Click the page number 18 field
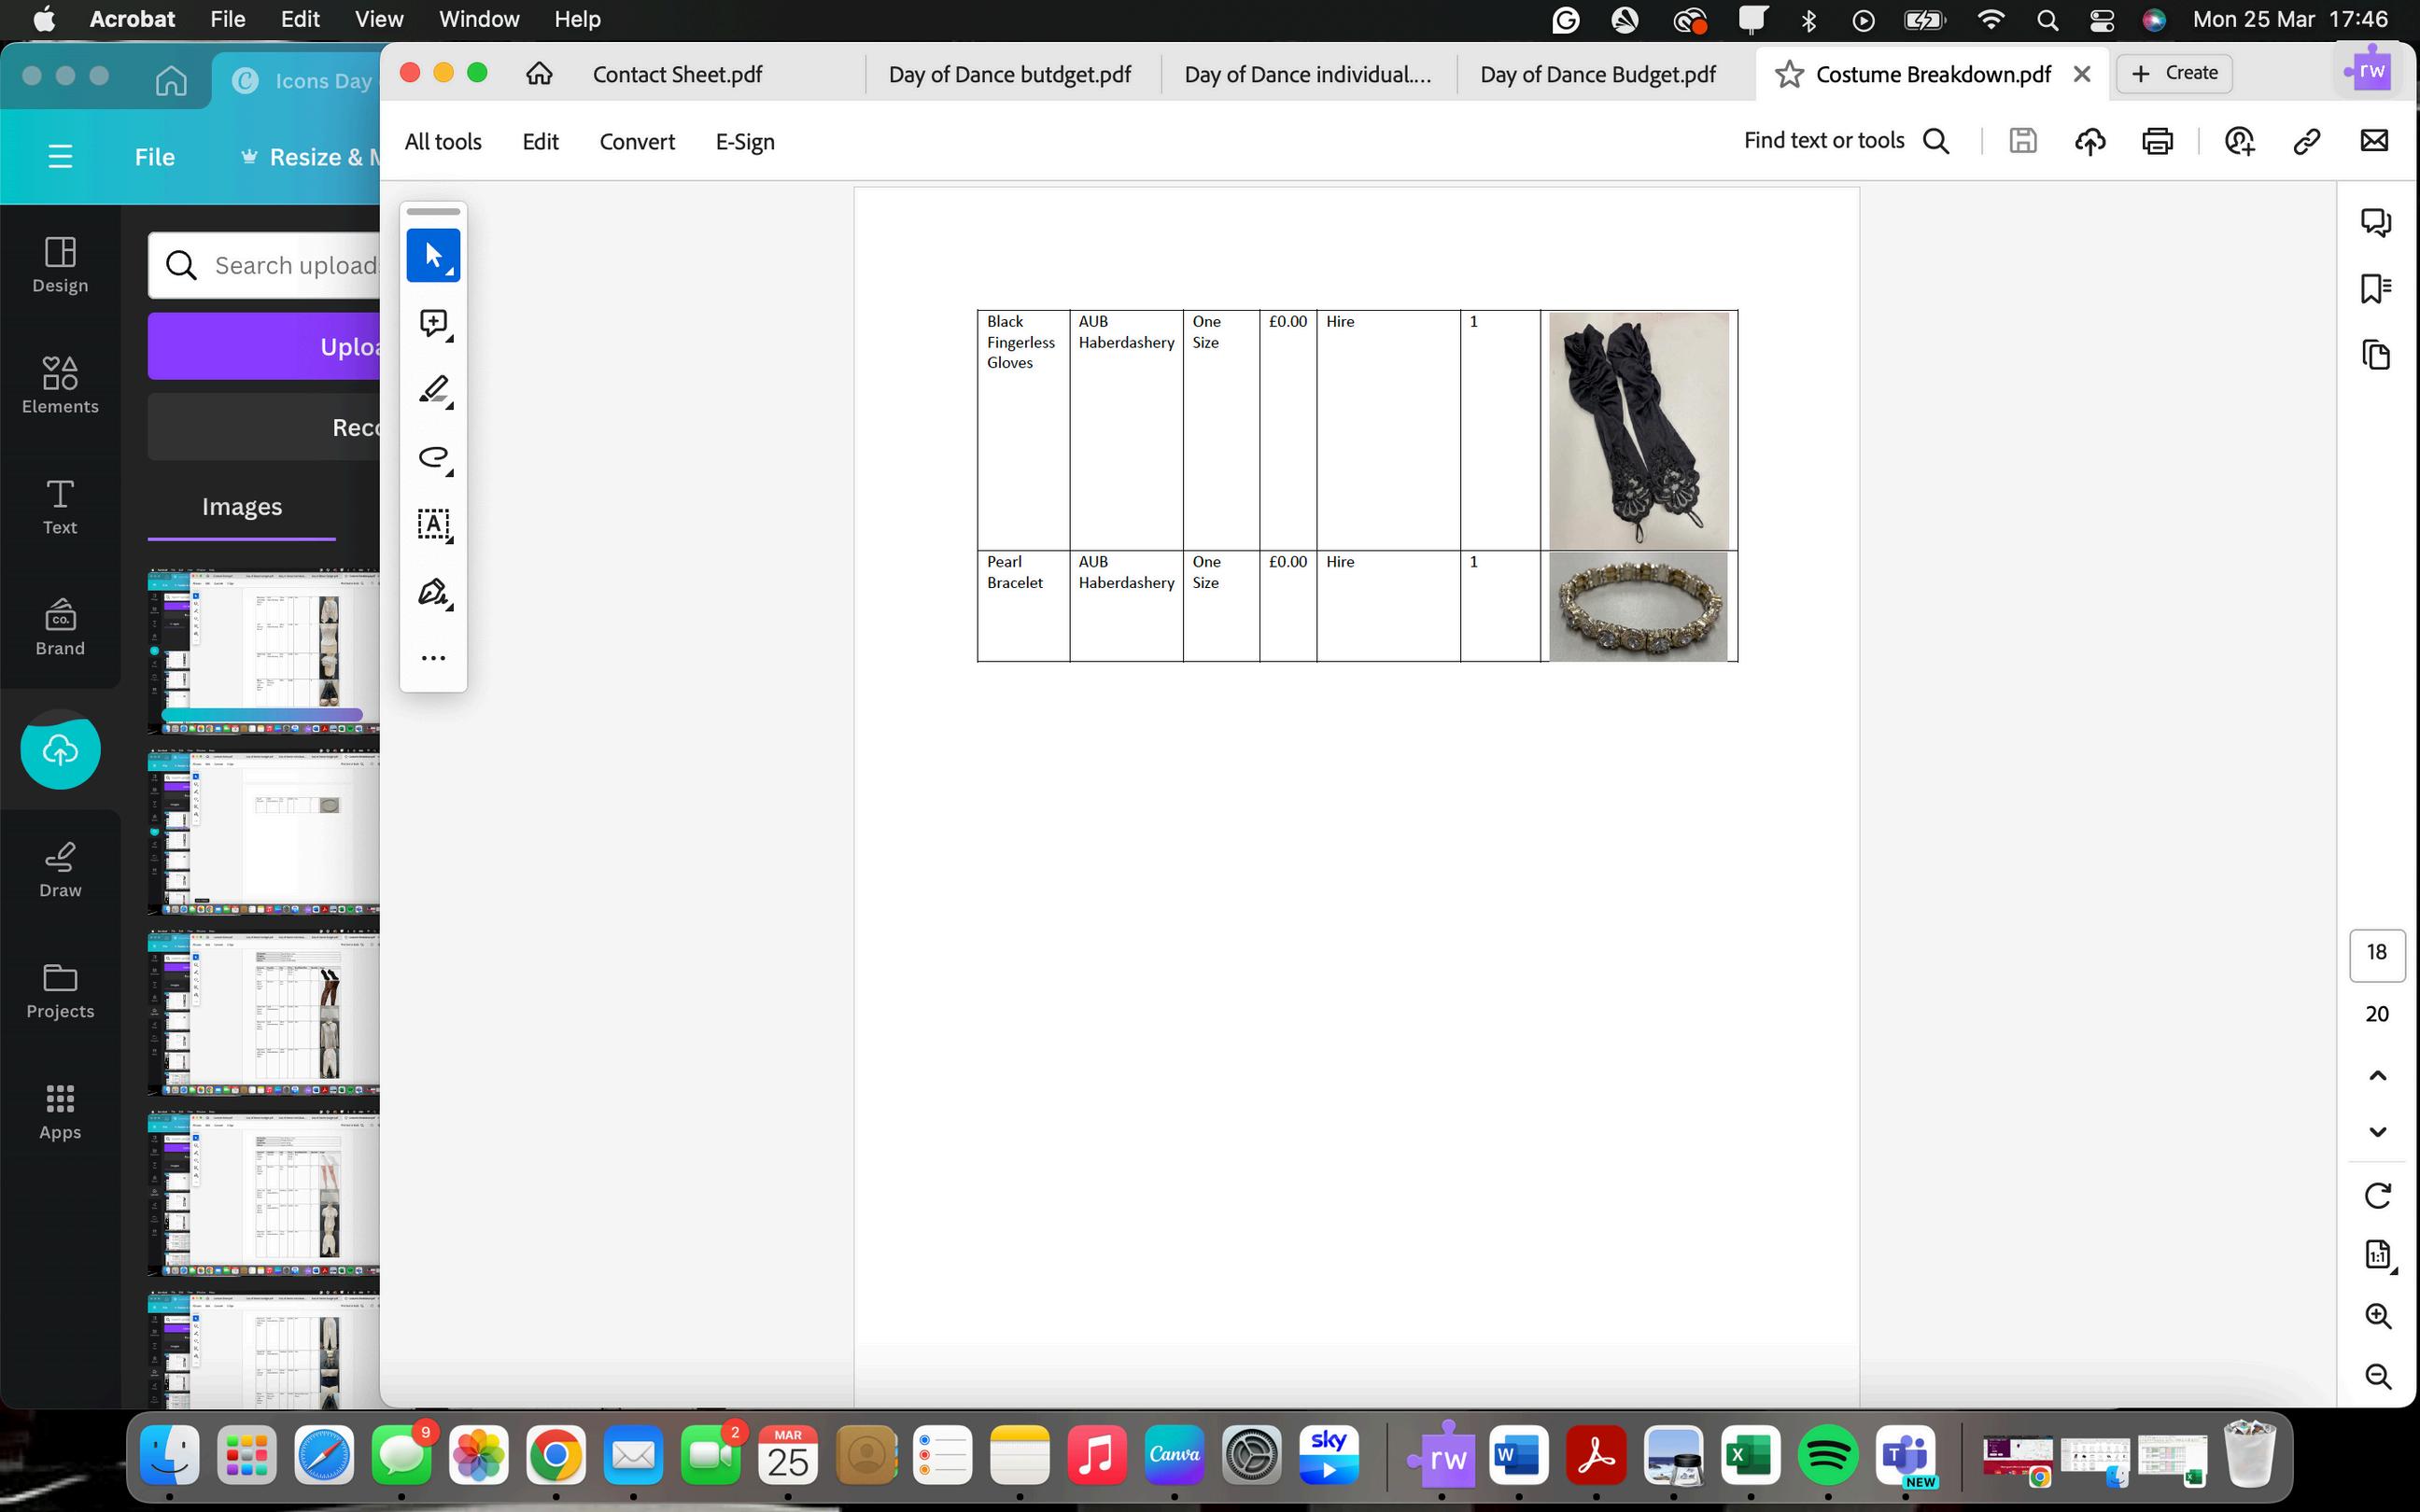The image size is (2420, 1512). coord(2376,953)
